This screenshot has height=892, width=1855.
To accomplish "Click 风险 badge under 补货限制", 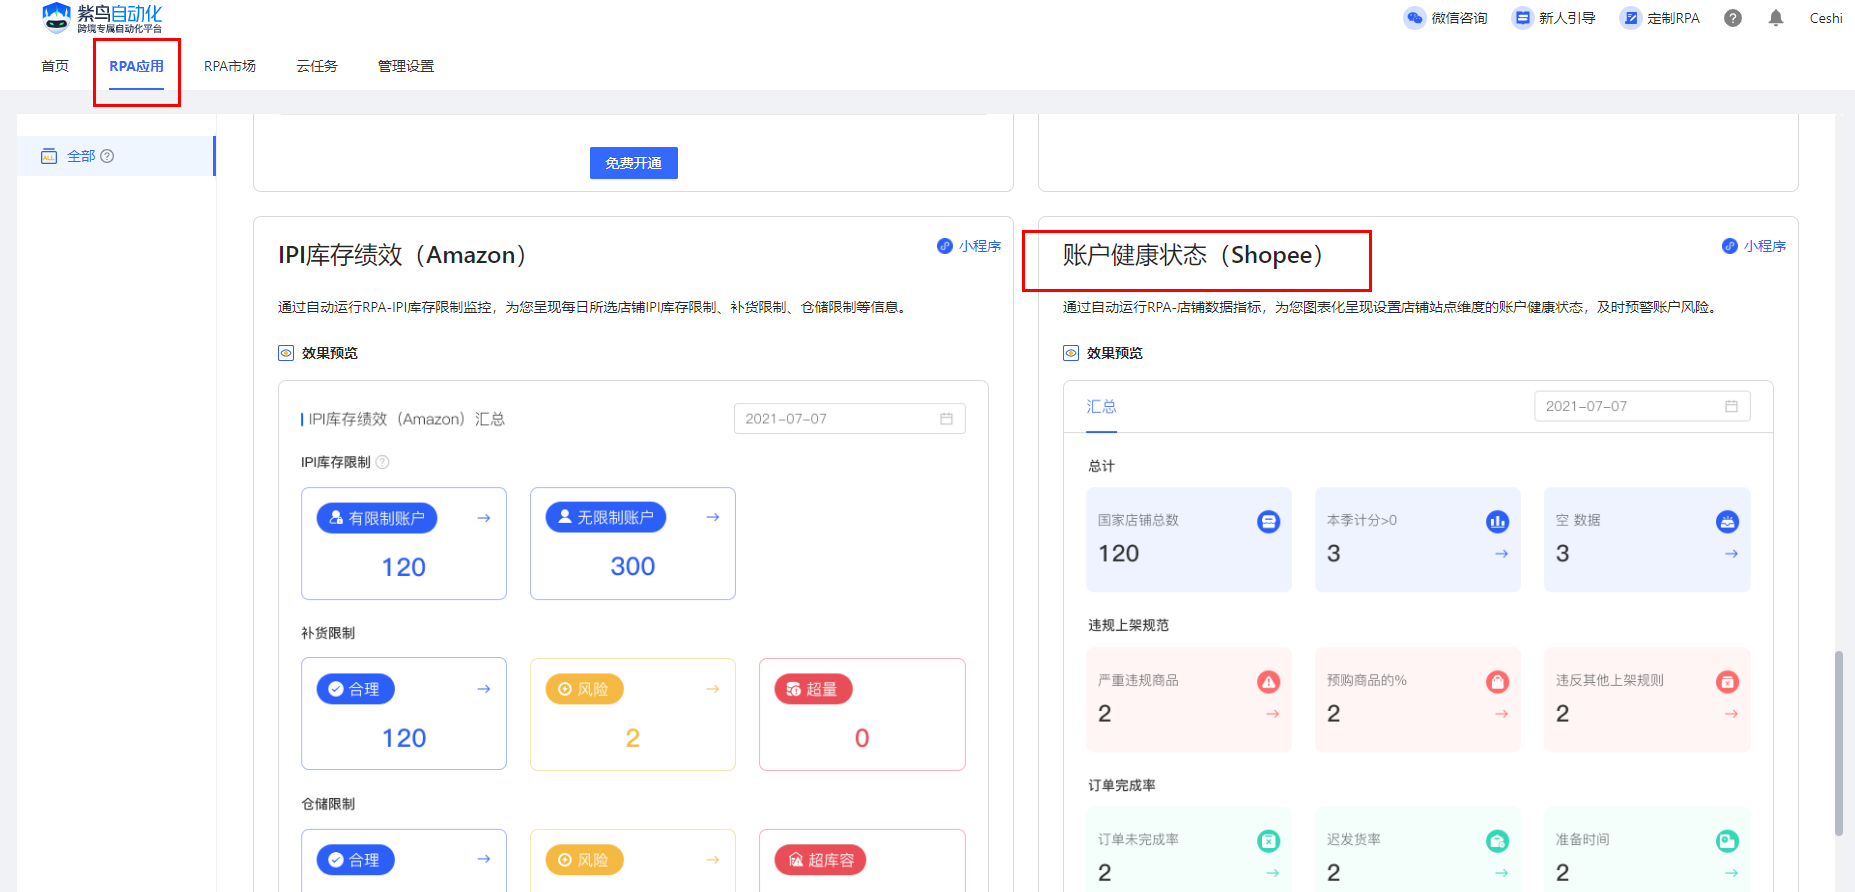I will pos(584,689).
